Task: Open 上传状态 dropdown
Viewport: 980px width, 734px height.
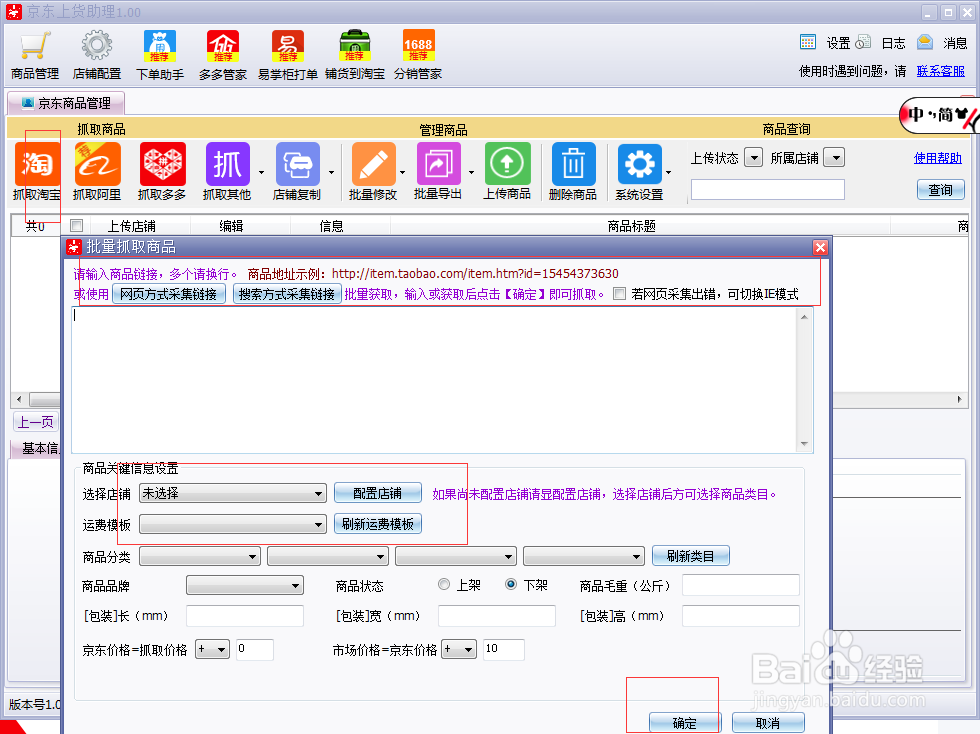Action: point(754,158)
